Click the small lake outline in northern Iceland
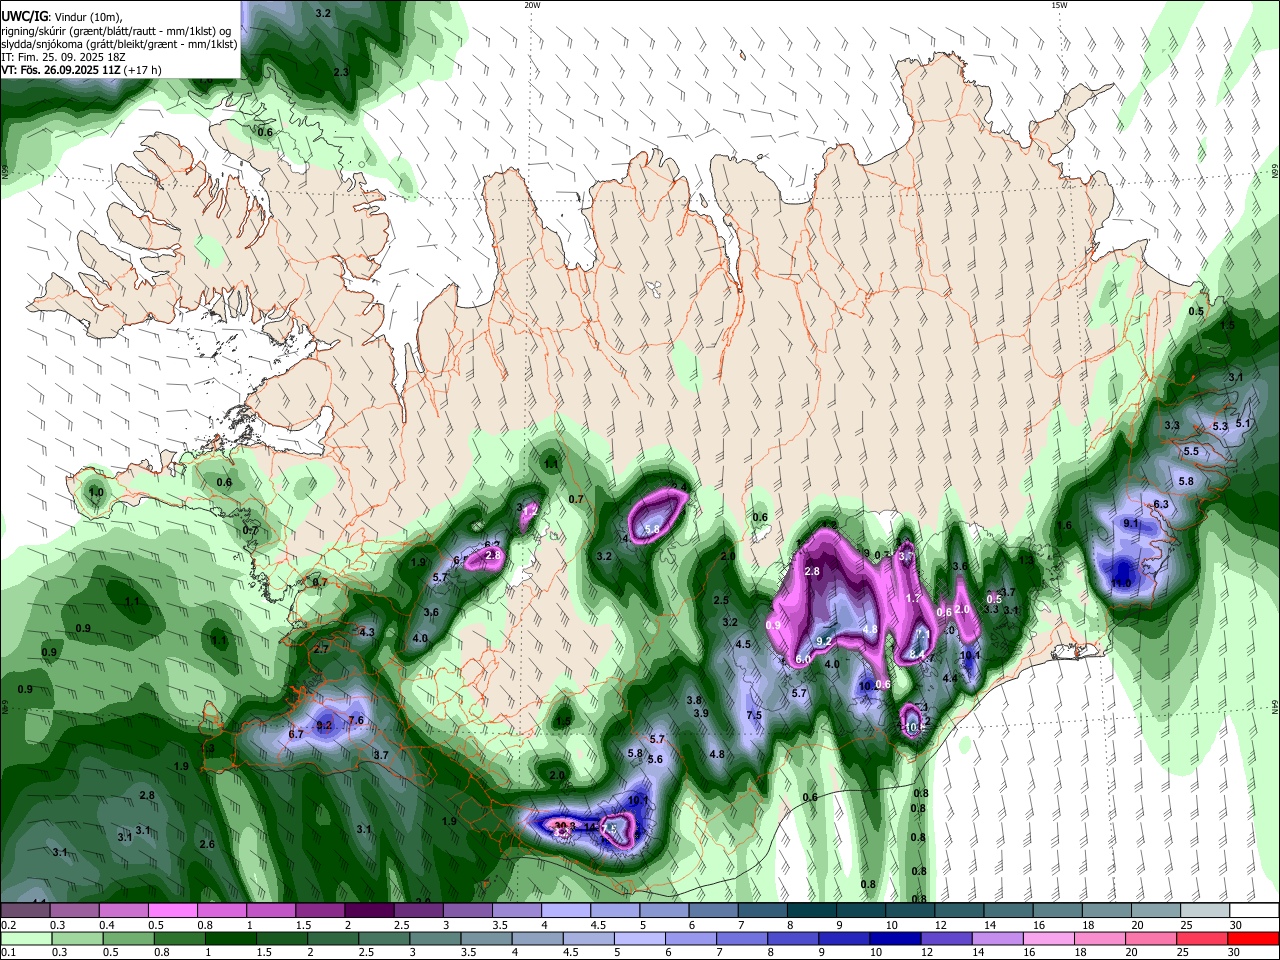The image size is (1280, 960). 655,290
